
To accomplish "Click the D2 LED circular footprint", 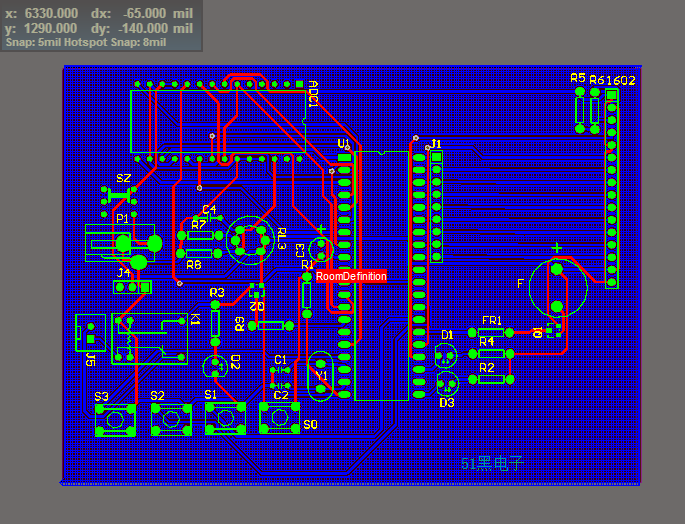I will [x=215, y=366].
